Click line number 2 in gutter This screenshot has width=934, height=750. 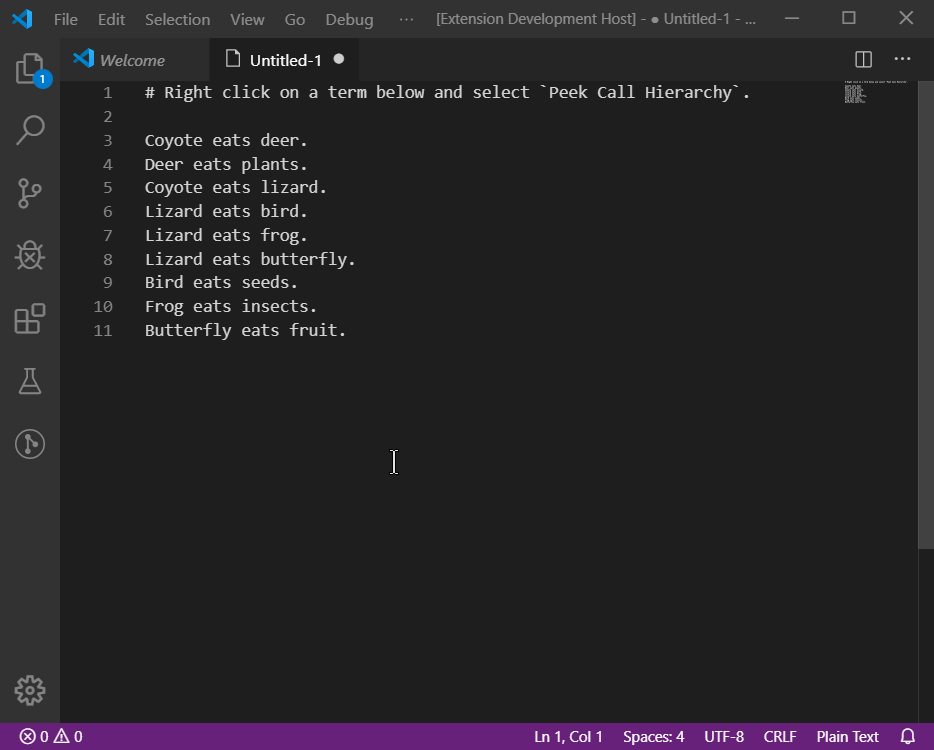click(x=107, y=117)
